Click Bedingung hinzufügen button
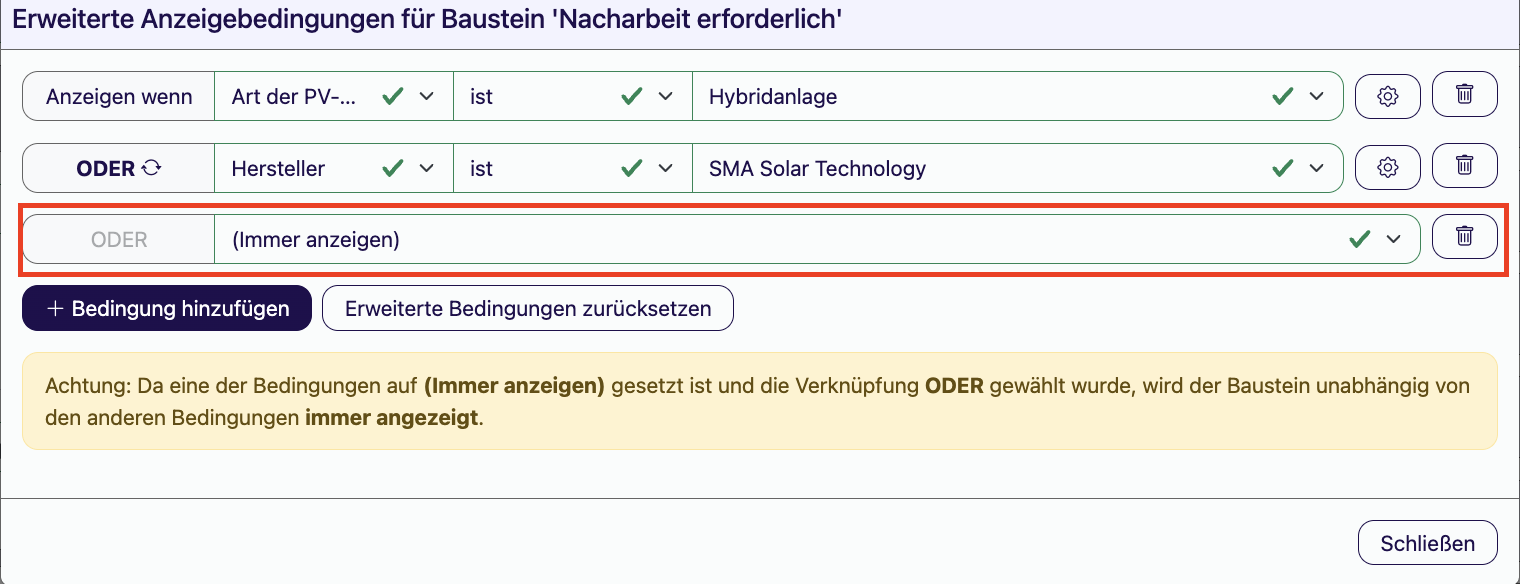The width and height of the screenshot is (1520, 584). coord(167,308)
